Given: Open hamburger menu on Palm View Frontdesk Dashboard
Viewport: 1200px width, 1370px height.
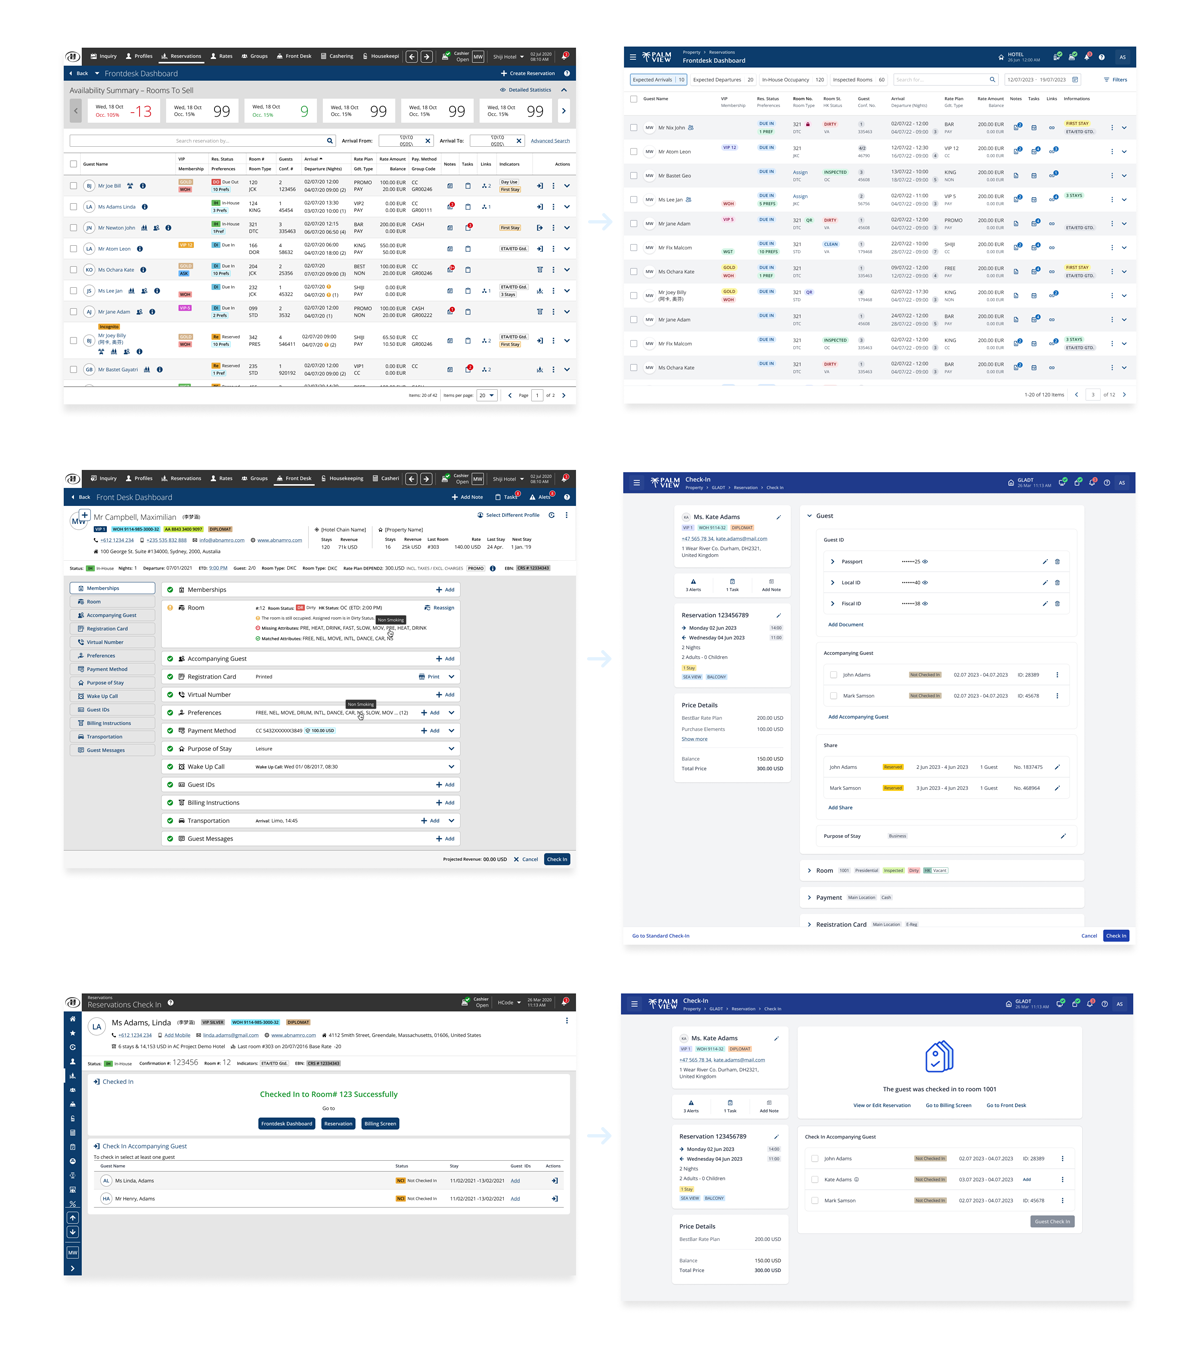Looking at the screenshot, I should pyautogui.click(x=633, y=57).
